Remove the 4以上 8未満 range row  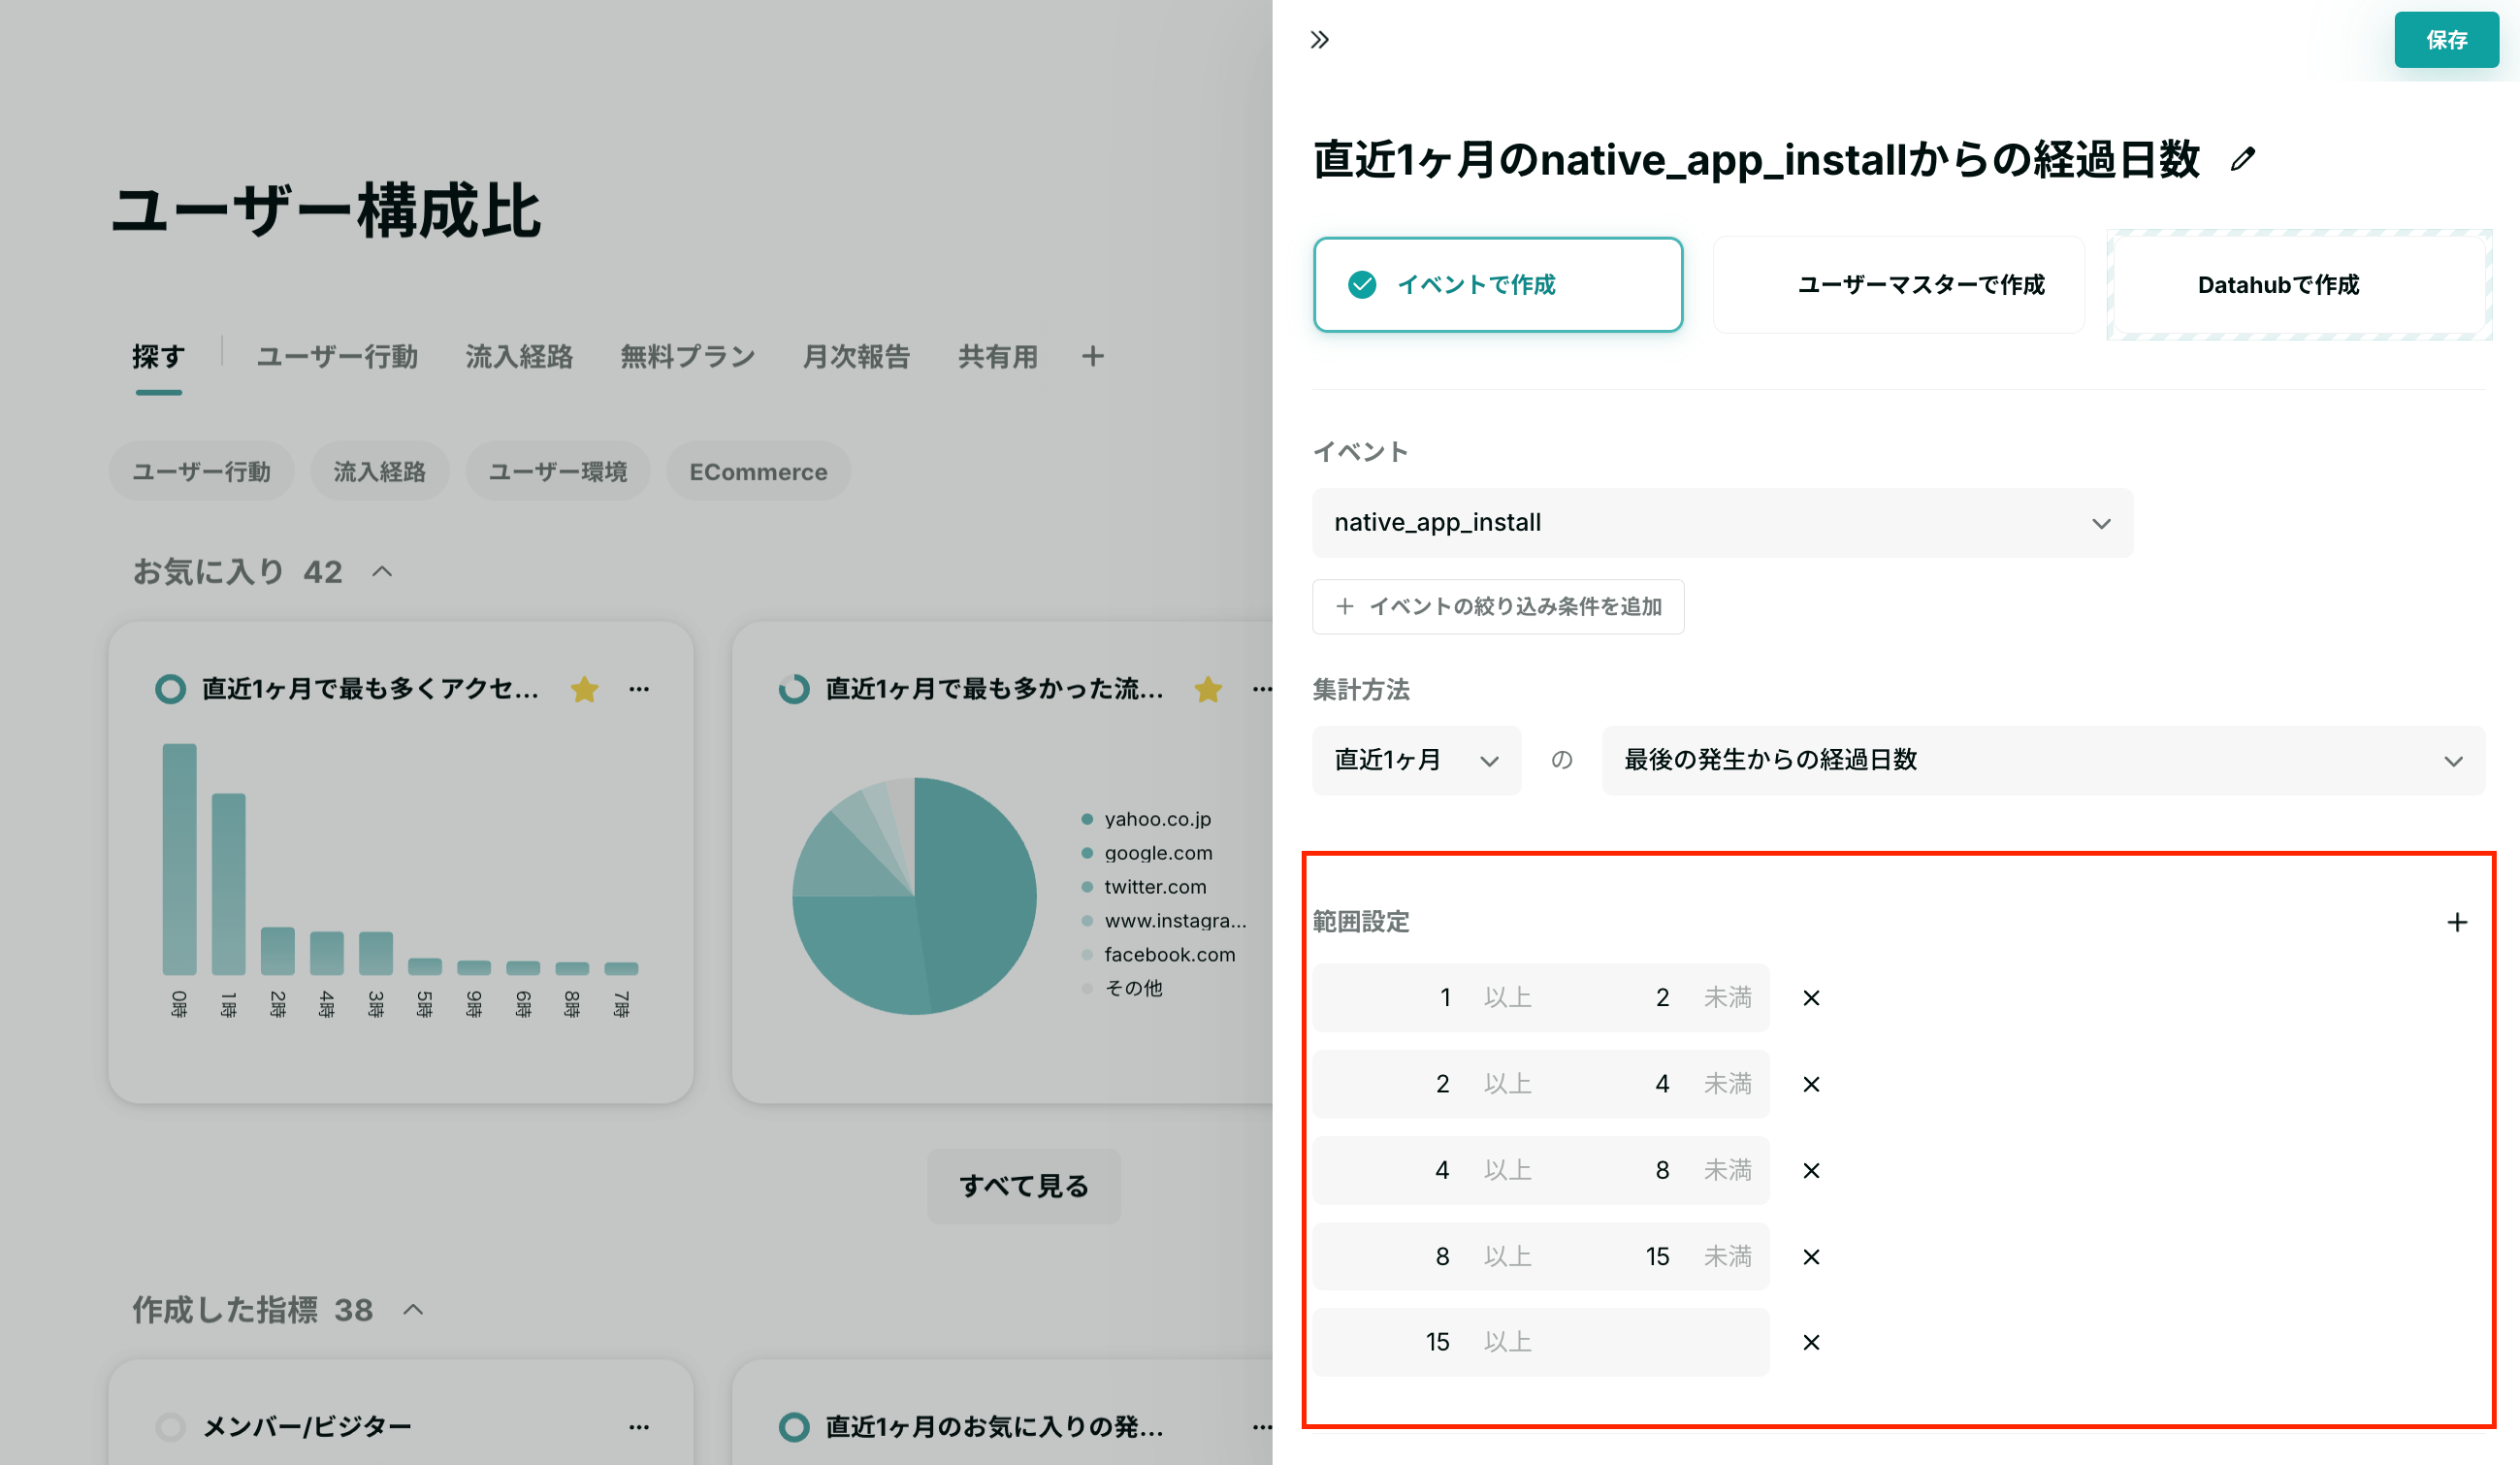1811,1170
